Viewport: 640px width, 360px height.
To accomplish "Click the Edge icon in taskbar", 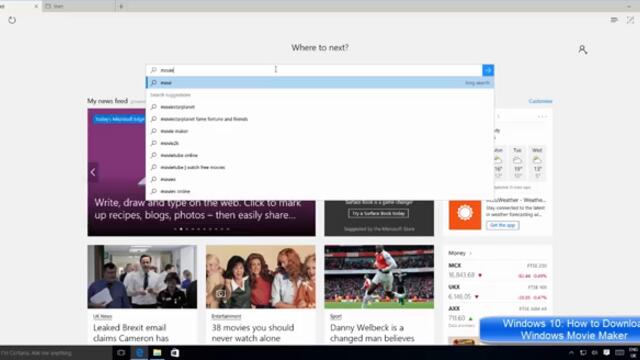I will [x=139, y=353].
